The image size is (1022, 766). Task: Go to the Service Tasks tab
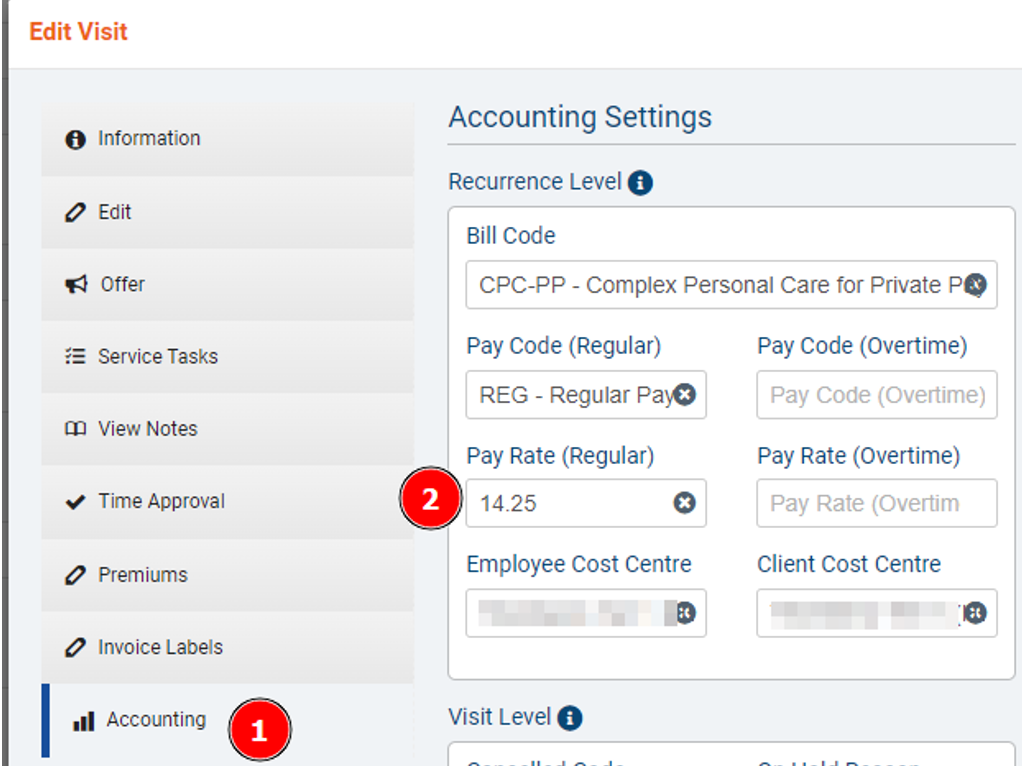tap(227, 357)
